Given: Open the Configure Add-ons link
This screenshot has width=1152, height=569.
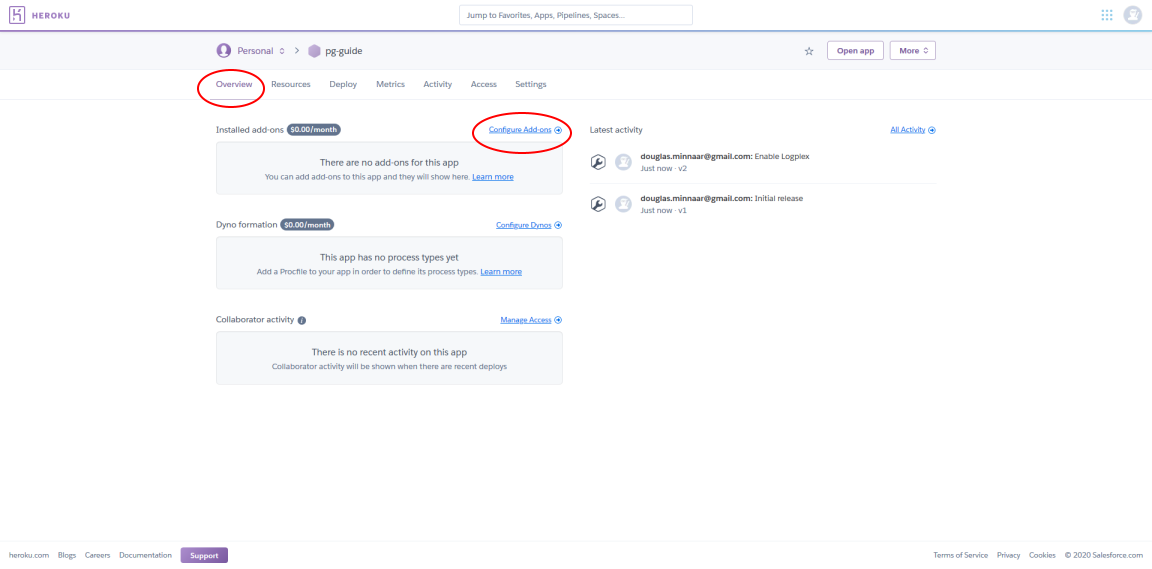Looking at the screenshot, I should tap(525, 129).
